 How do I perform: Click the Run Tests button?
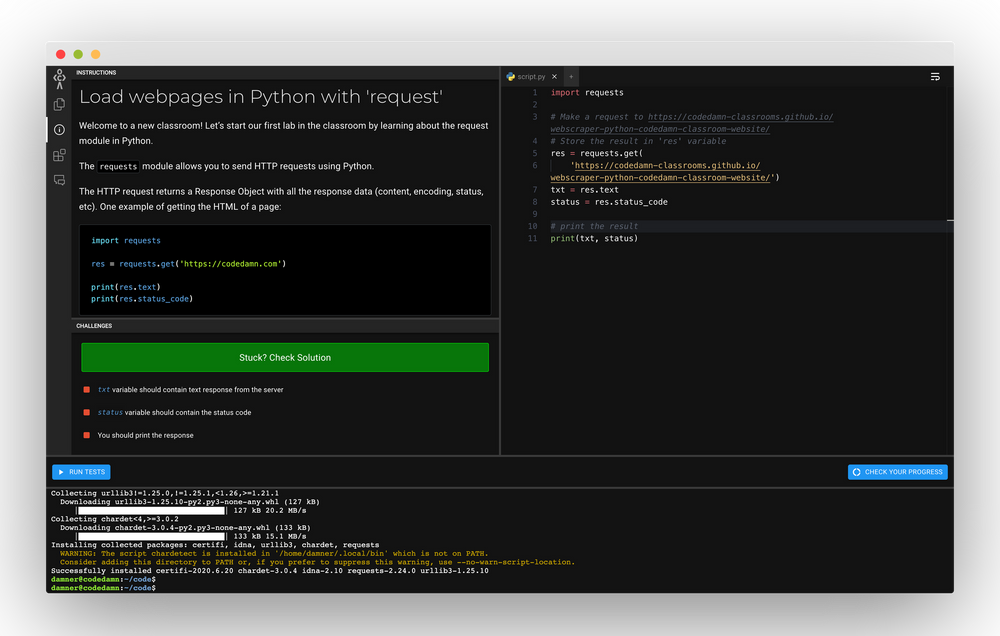(x=81, y=472)
